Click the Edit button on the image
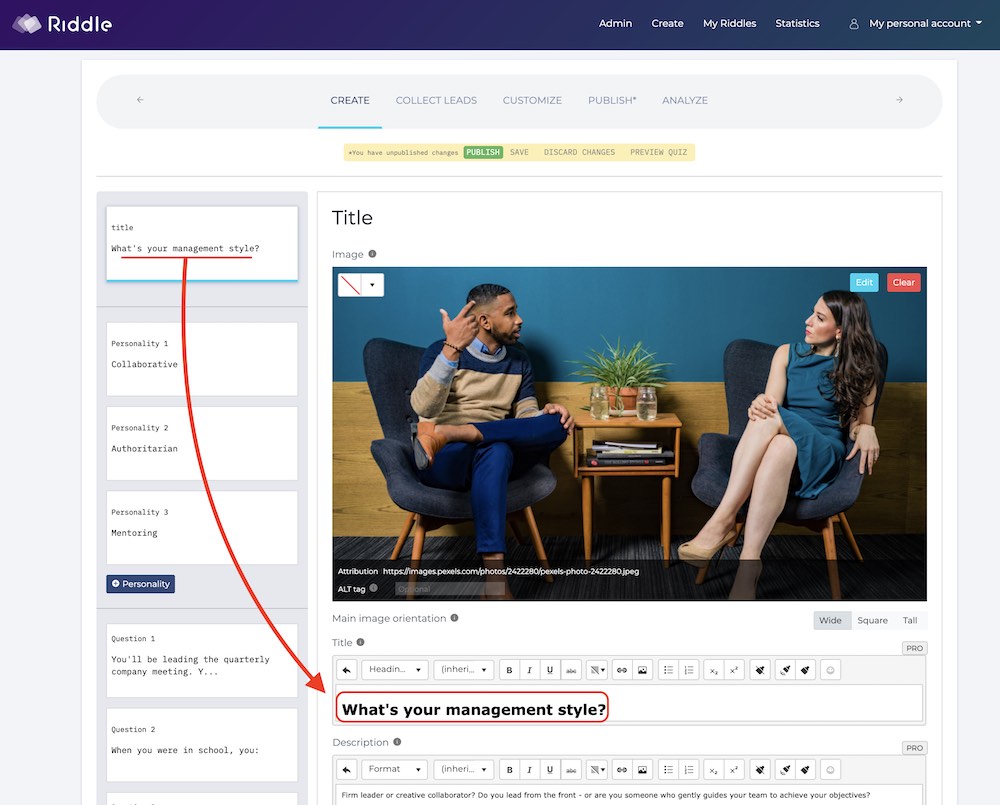This screenshot has height=805, width=1000. pos(864,283)
